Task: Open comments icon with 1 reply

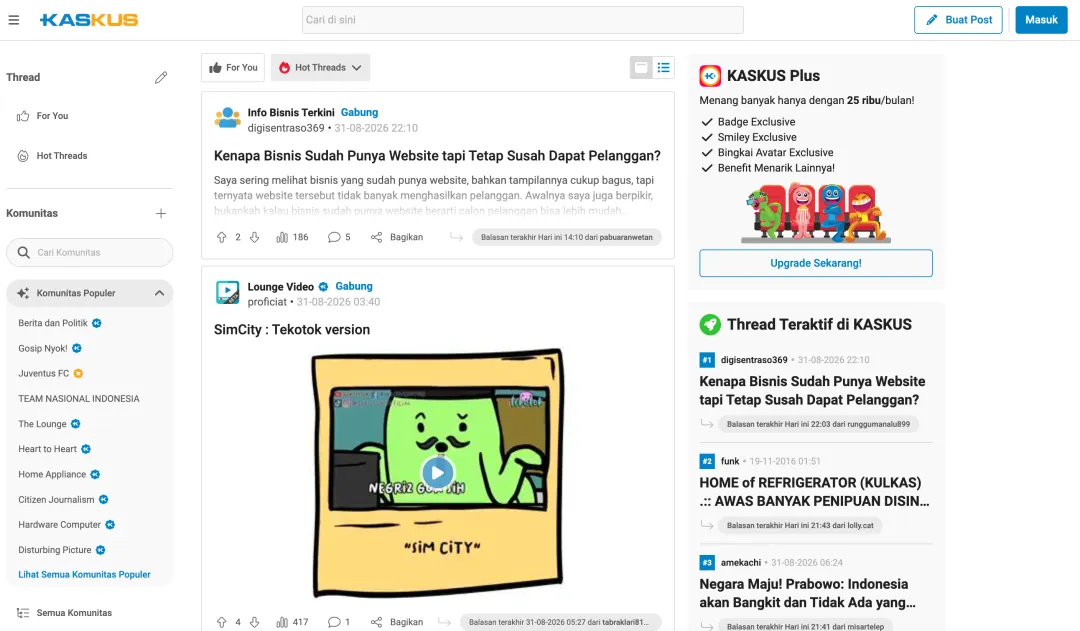Action: pos(334,622)
